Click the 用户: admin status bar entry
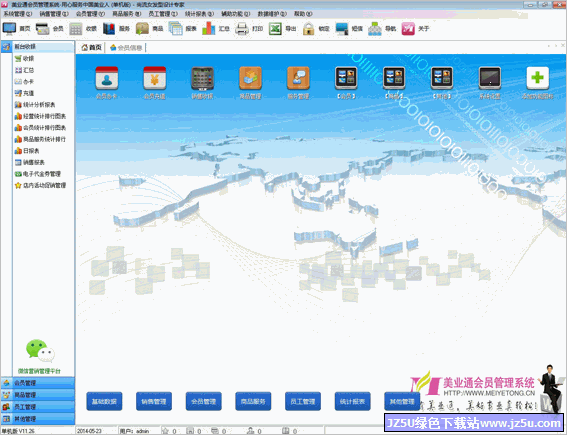Screen dimensions: 567x435 tap(134, 431)
